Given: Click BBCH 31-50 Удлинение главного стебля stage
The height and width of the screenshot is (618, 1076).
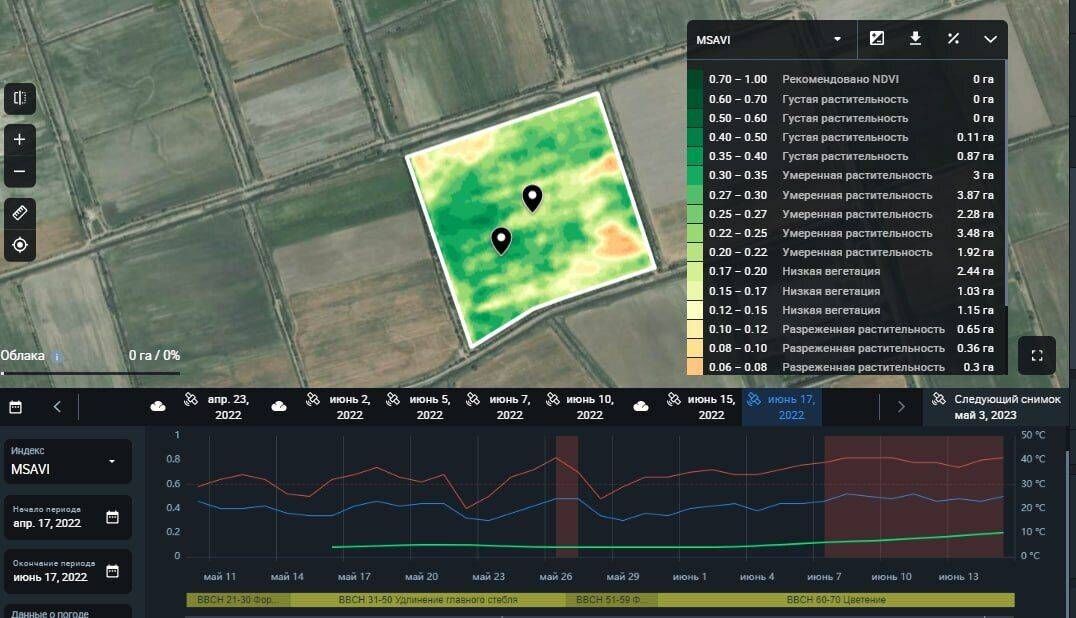Looking at the screenshot, I should click(428, 599).
